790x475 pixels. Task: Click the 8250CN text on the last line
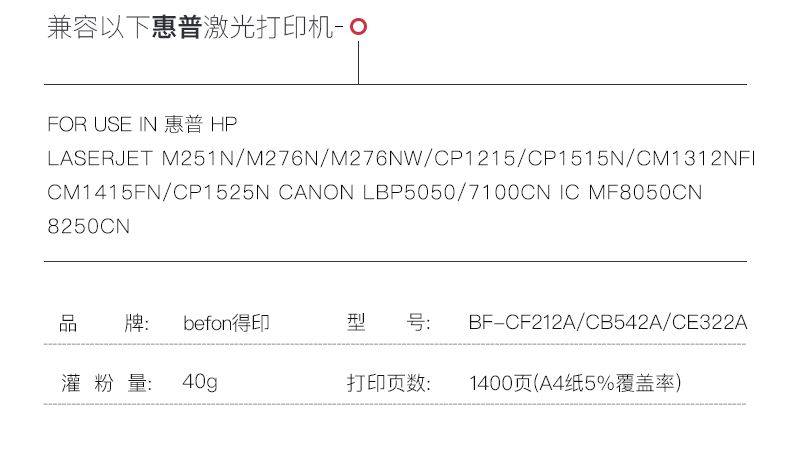tap(89, 227)
